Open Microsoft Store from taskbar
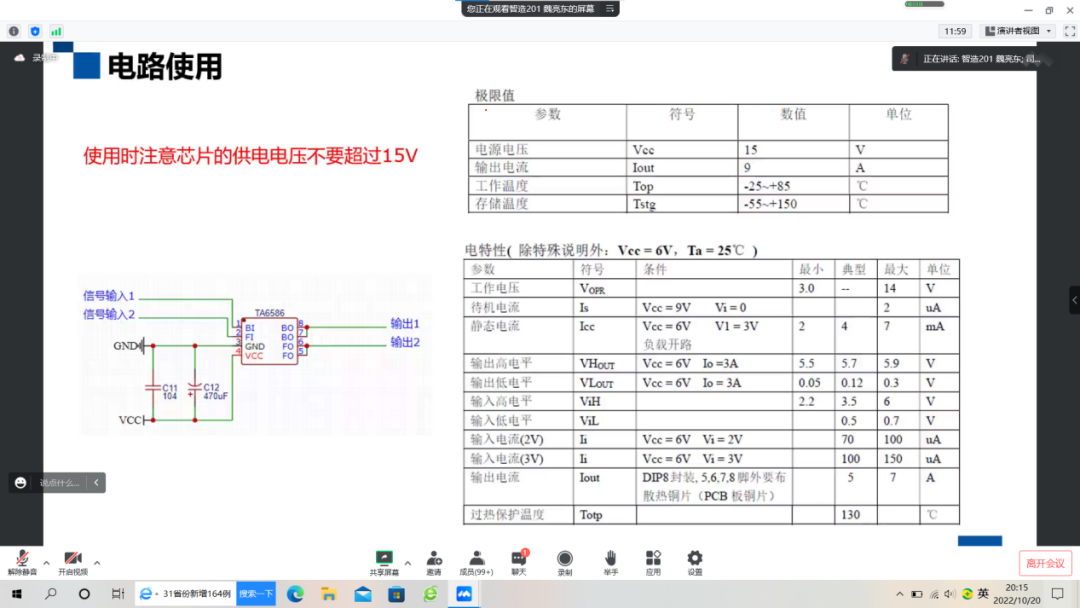The image size is (1080, 608). pyautogui.click(x=396, y=594)
